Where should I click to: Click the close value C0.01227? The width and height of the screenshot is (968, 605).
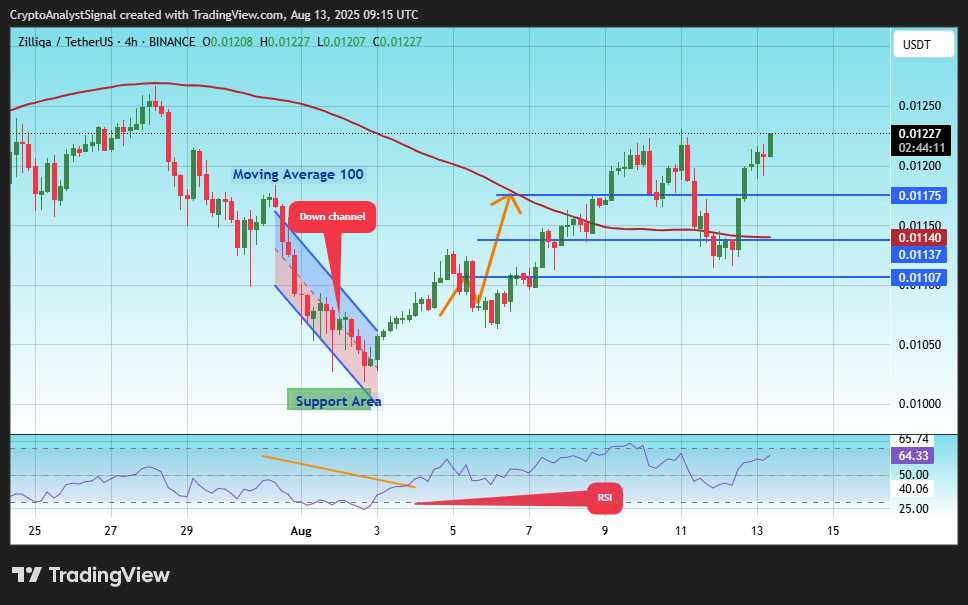398,42
